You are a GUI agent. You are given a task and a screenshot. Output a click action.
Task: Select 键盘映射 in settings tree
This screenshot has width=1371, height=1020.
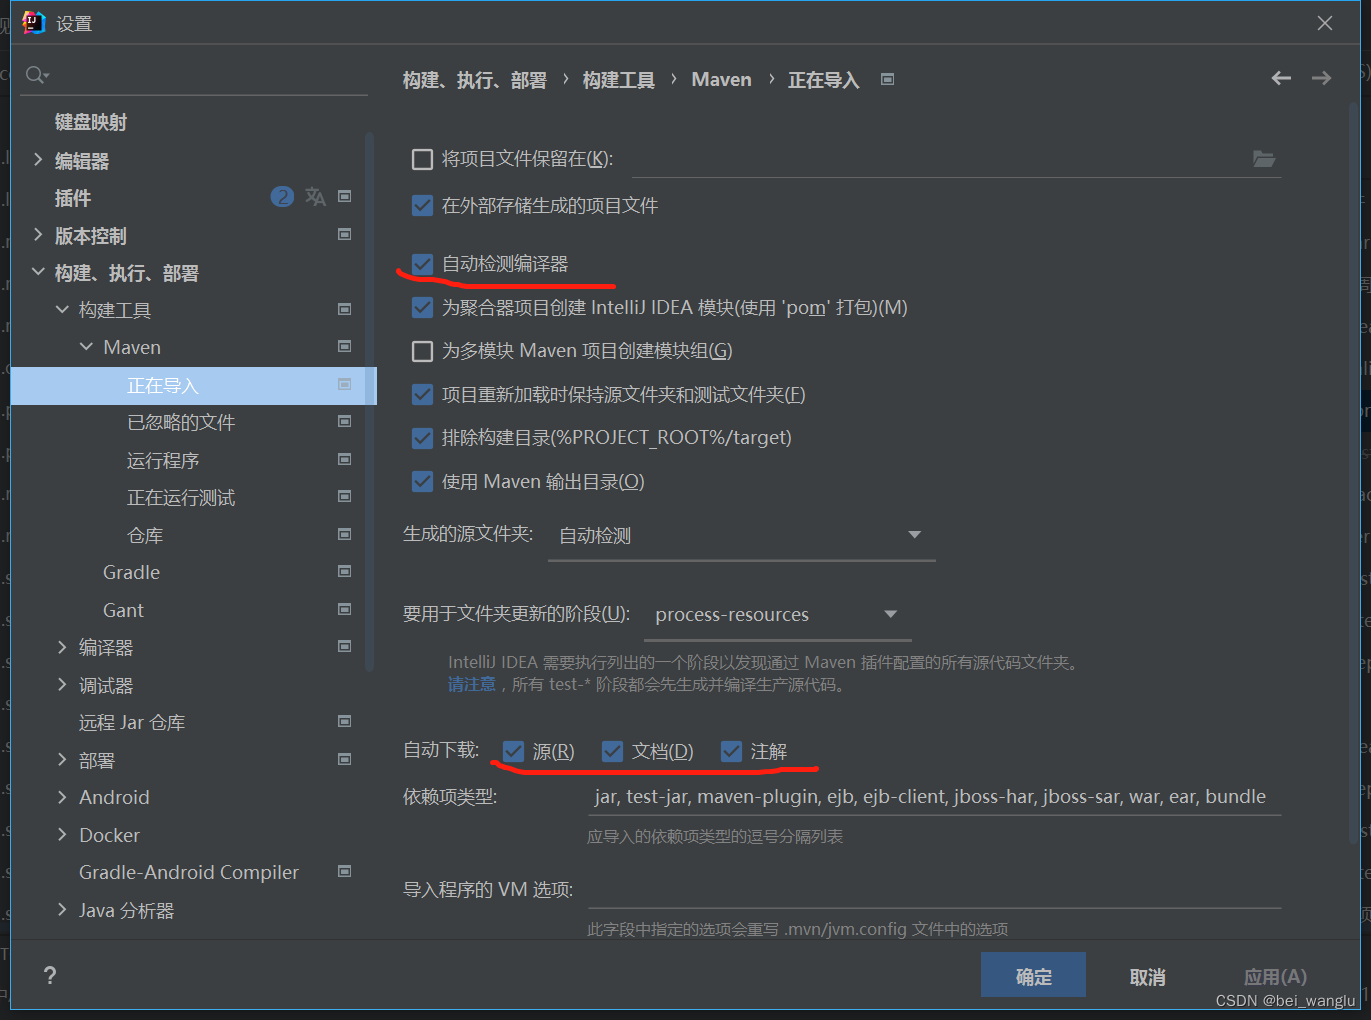click(91, 122)
